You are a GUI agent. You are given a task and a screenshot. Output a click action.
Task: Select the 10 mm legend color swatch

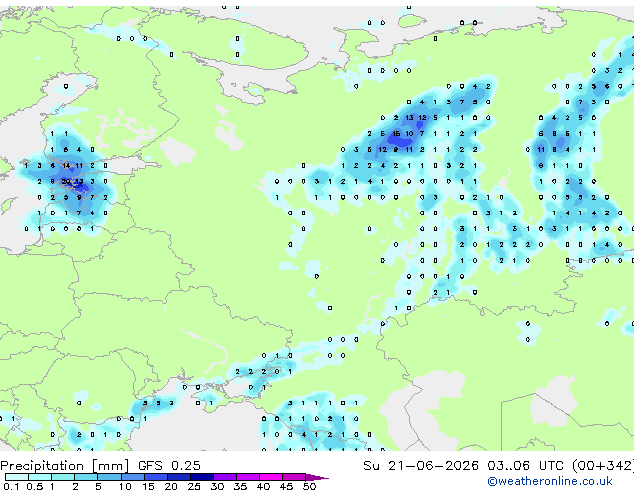point(132,477)
